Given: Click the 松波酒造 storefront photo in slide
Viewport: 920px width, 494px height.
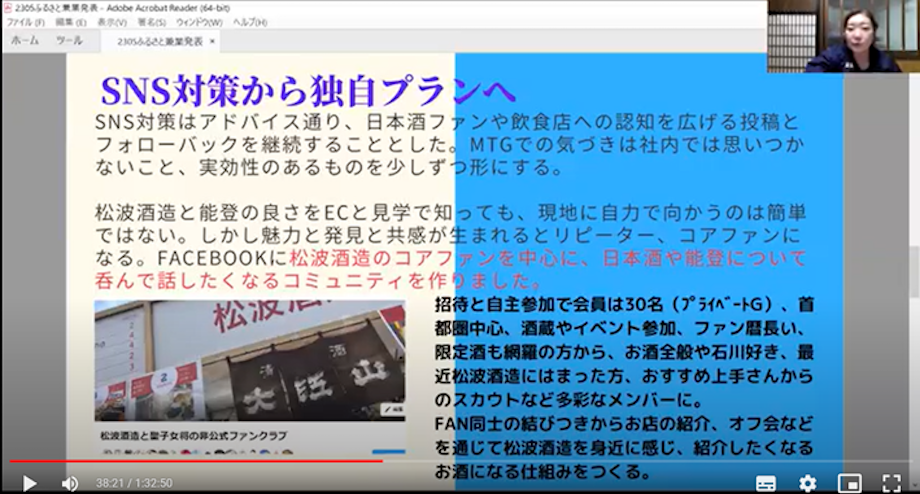Looking at the screenshot, I should 249,360.
